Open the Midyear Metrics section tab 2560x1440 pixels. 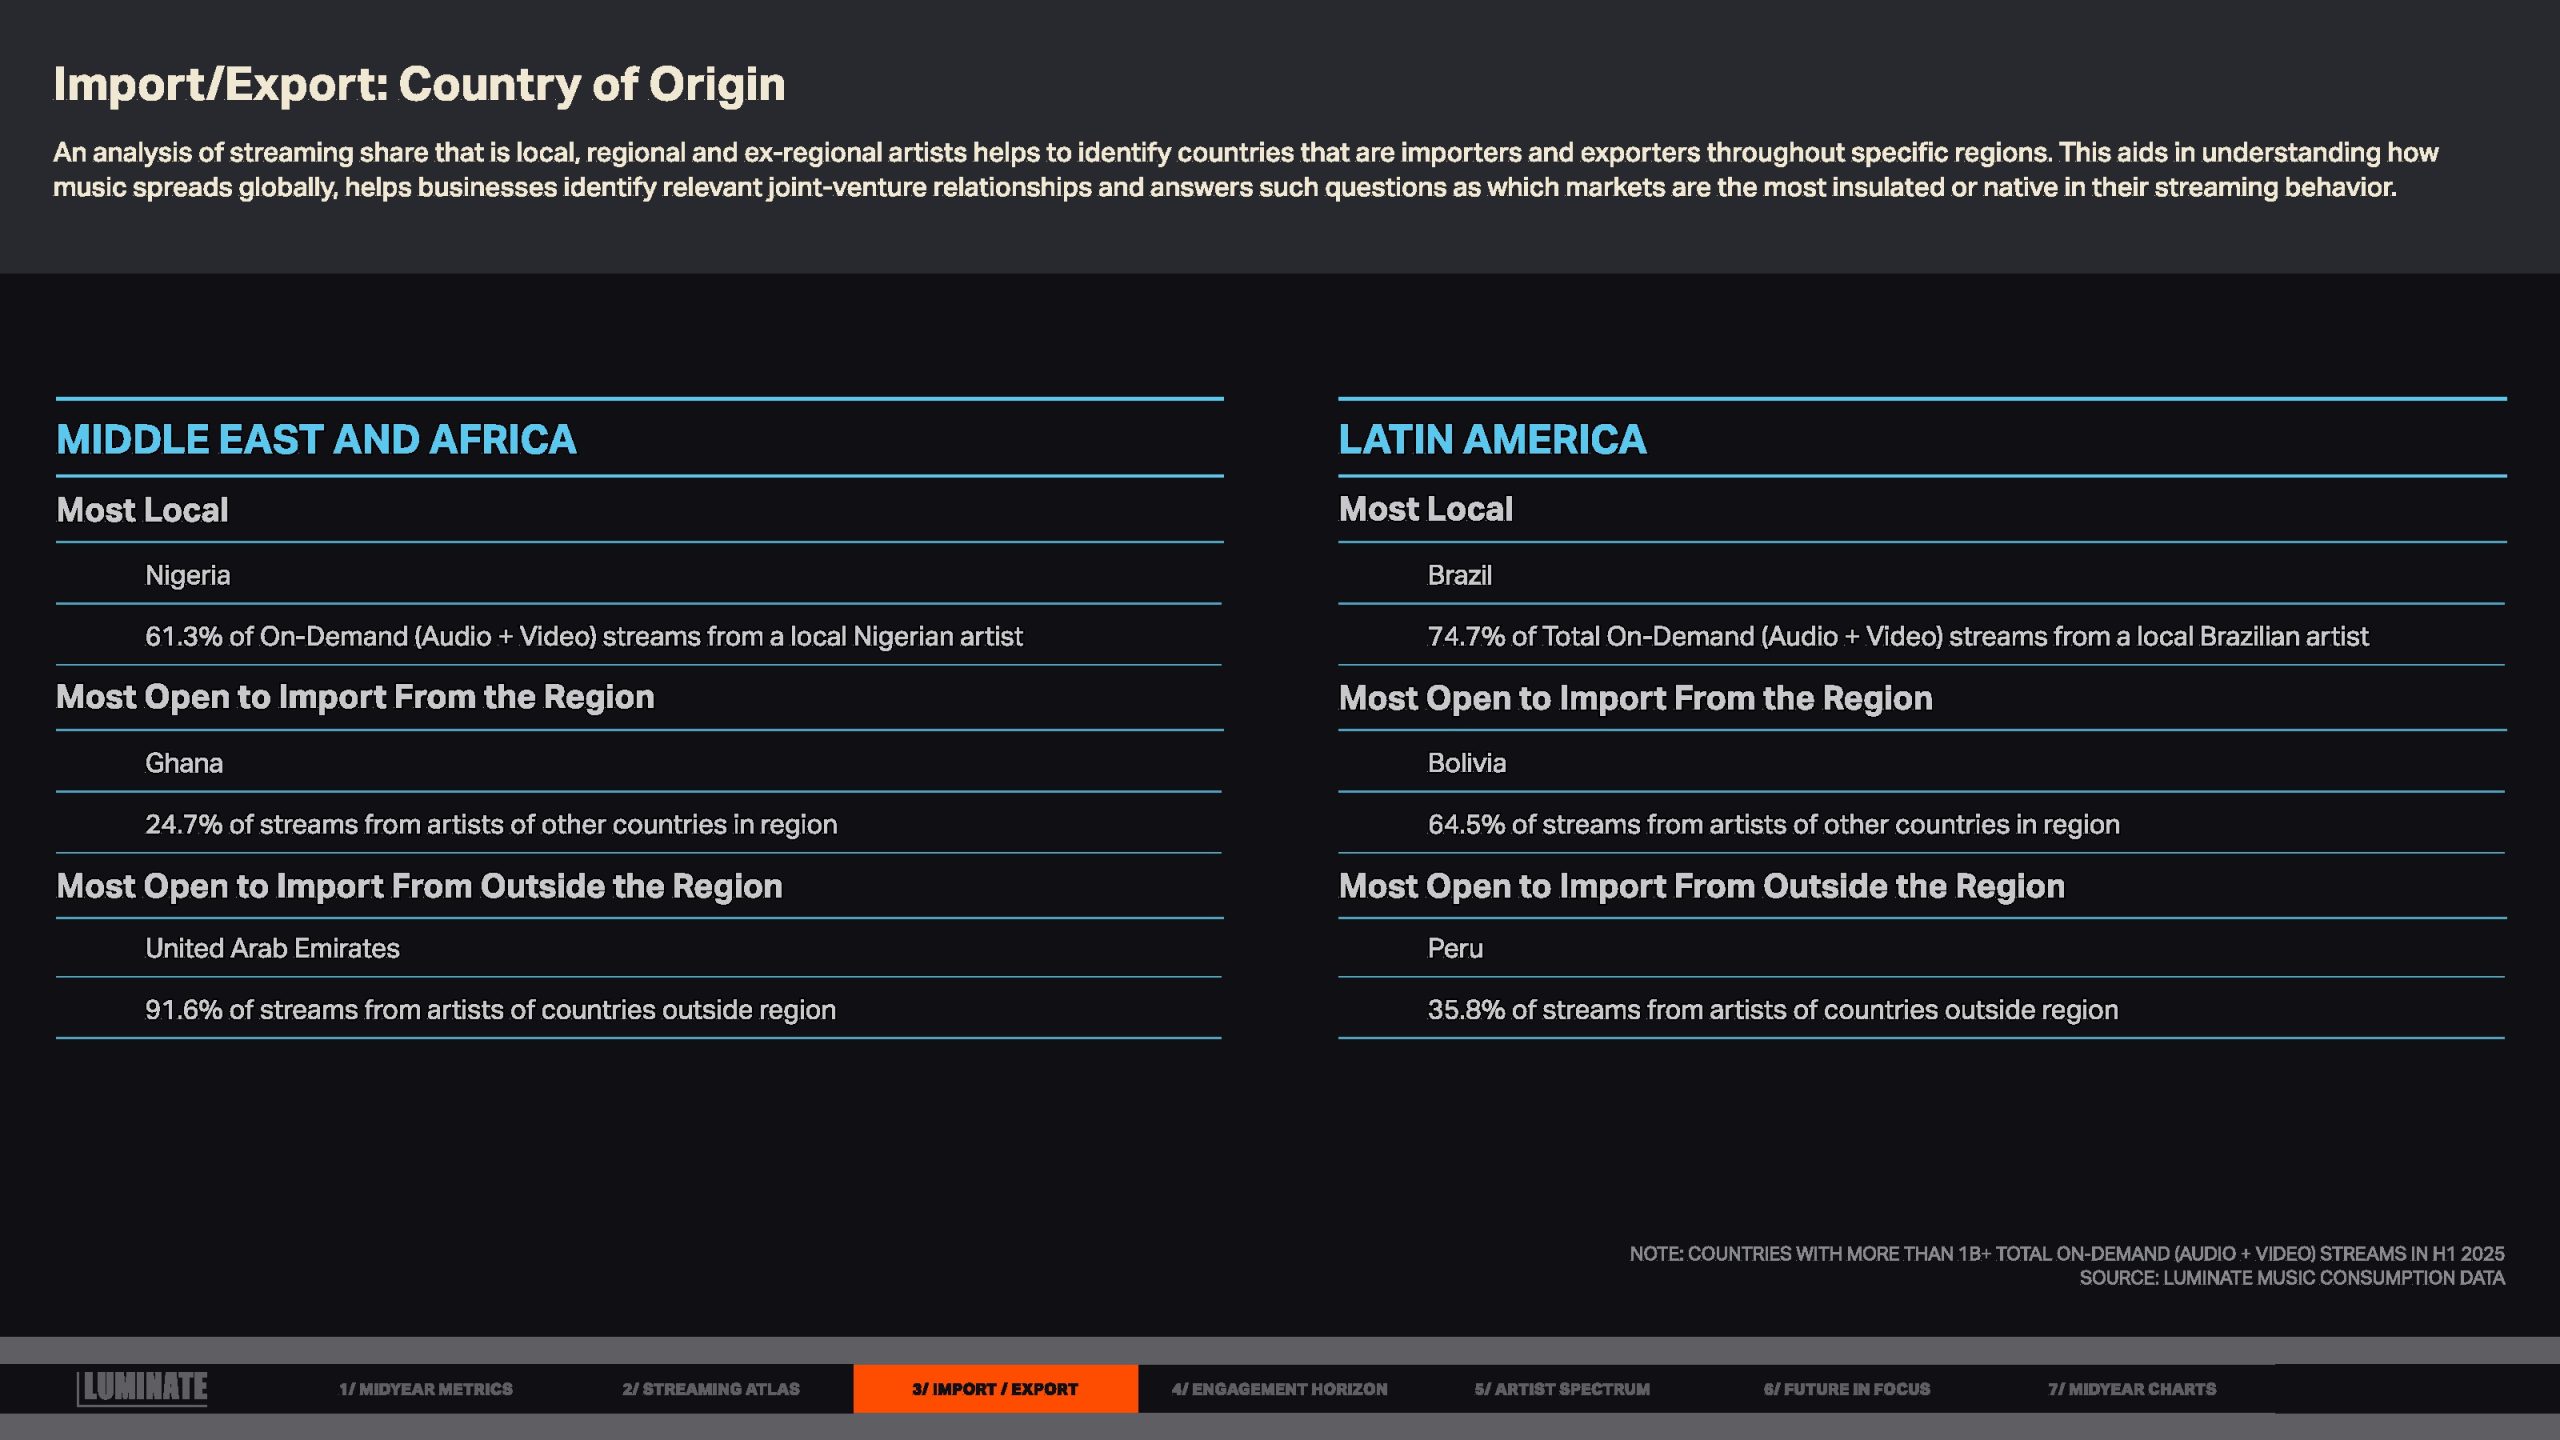tap(426, 1389)
